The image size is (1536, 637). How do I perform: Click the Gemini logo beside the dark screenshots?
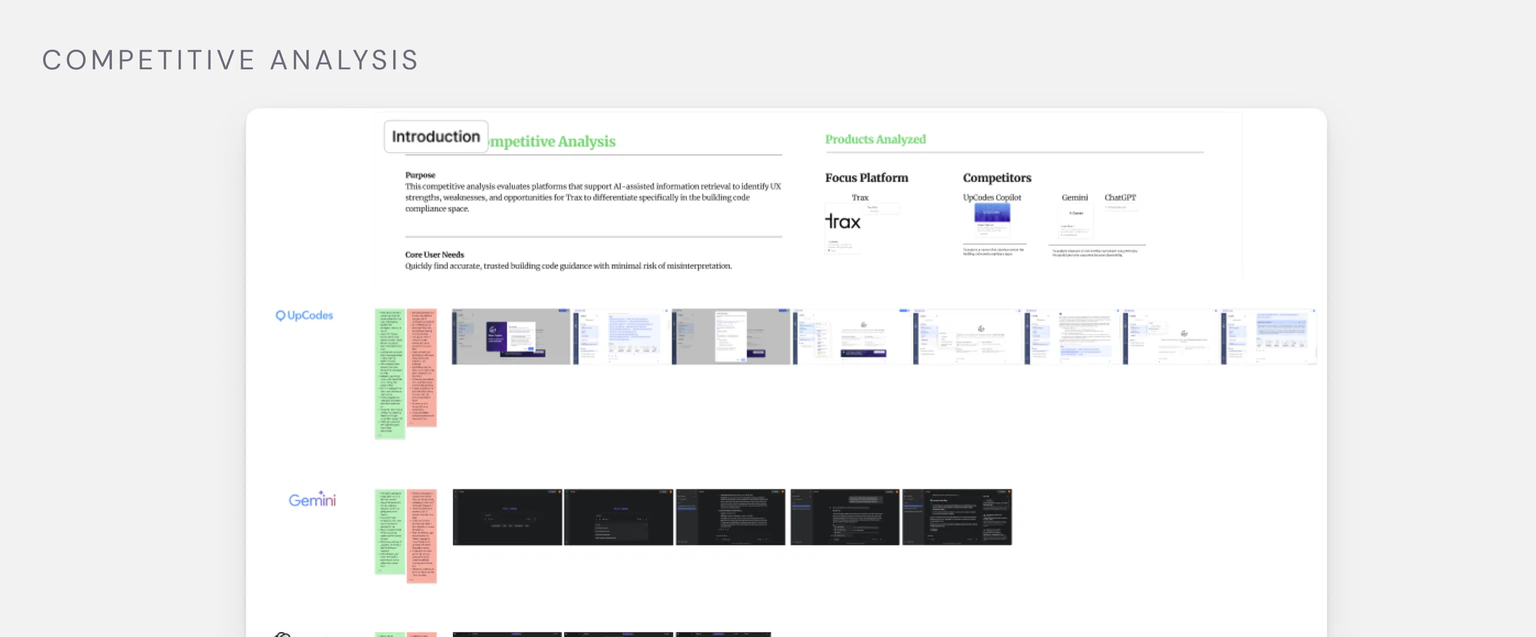[x=312, y=500]
